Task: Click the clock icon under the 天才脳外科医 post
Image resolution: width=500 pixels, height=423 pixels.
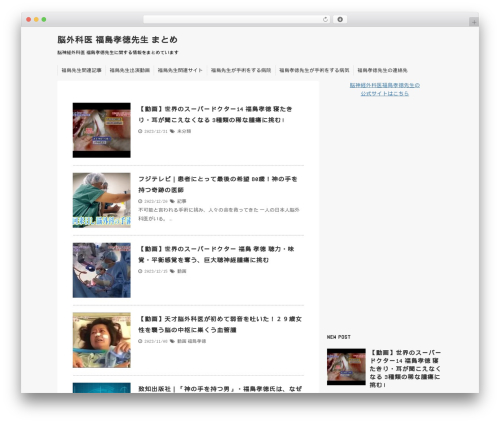Action: [x=140, y=341]
